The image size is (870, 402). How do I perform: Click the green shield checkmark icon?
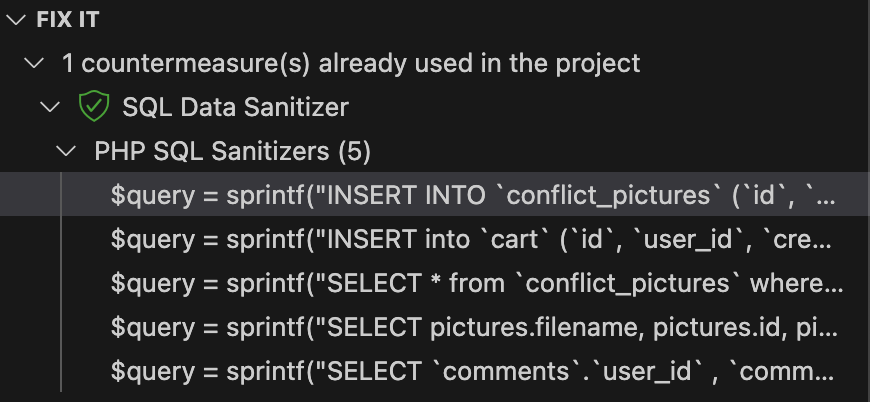tap(92, 106)
